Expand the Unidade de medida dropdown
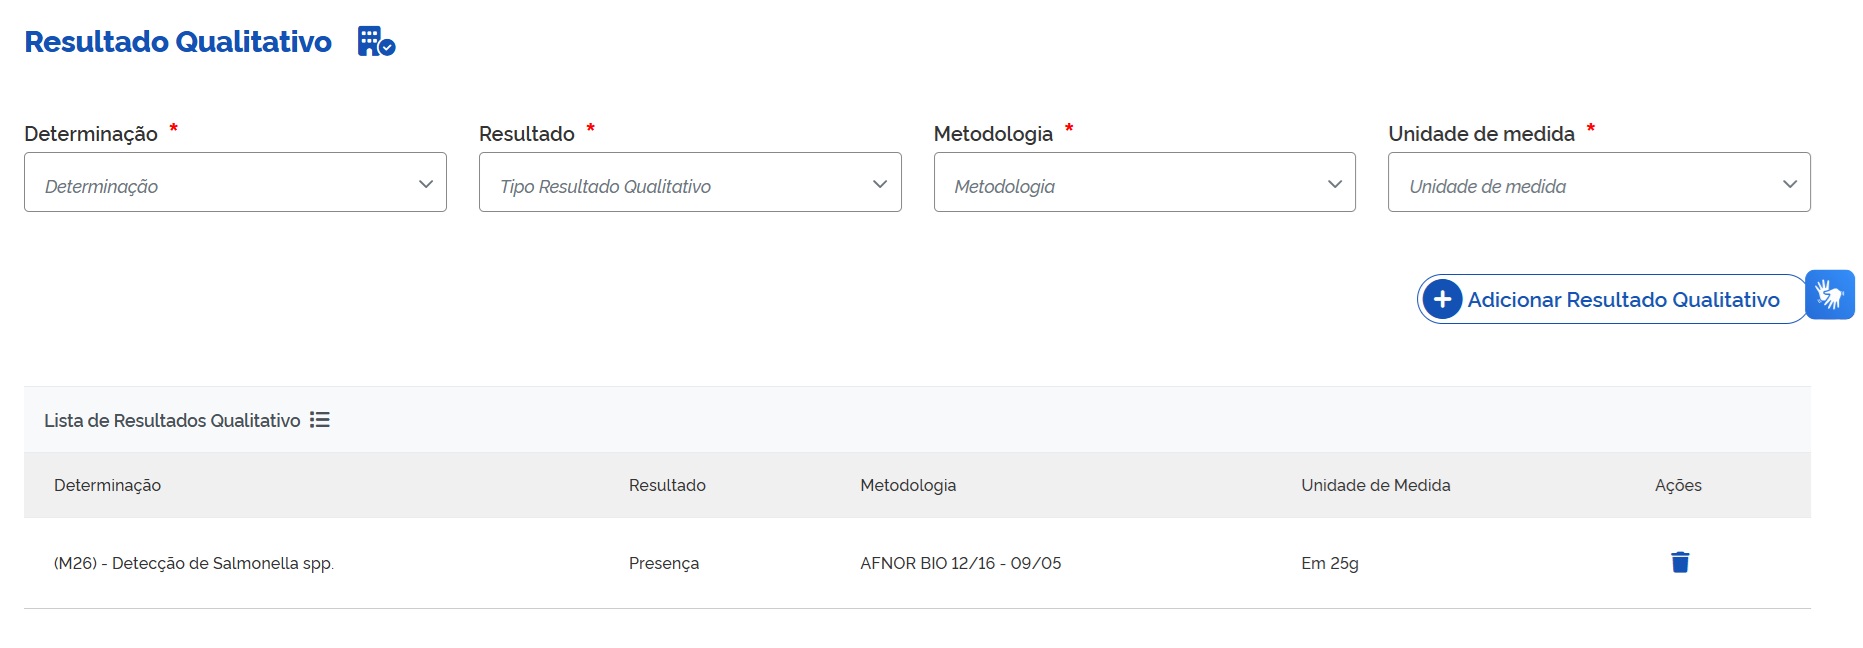The height and width of the screenshot is (648, 1863). 1599,182
